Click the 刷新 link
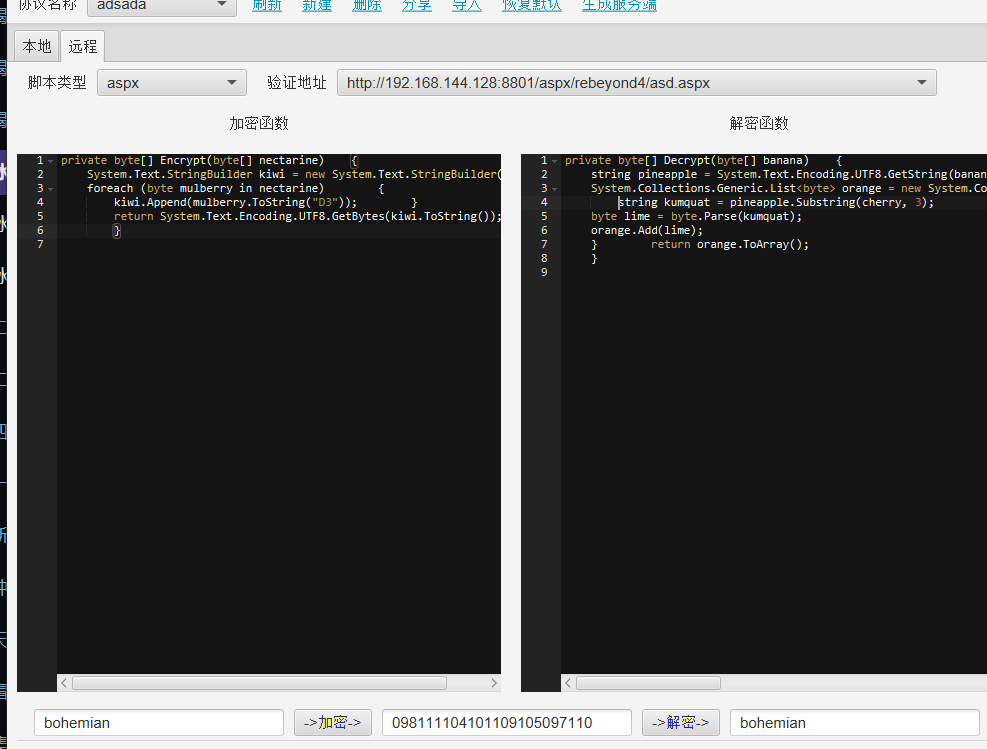The width and height of the screenshot is (987, 749). pos(267,5)
